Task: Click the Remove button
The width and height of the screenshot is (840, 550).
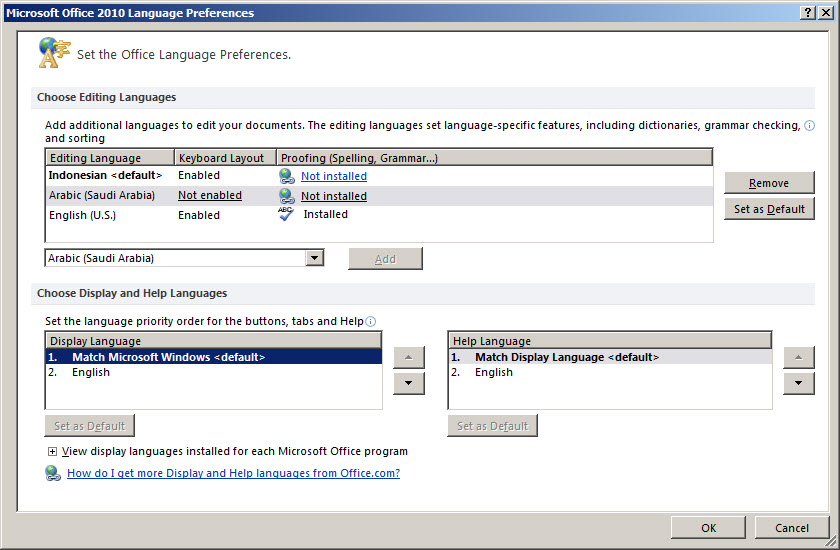Action: [x=769, y=183]
